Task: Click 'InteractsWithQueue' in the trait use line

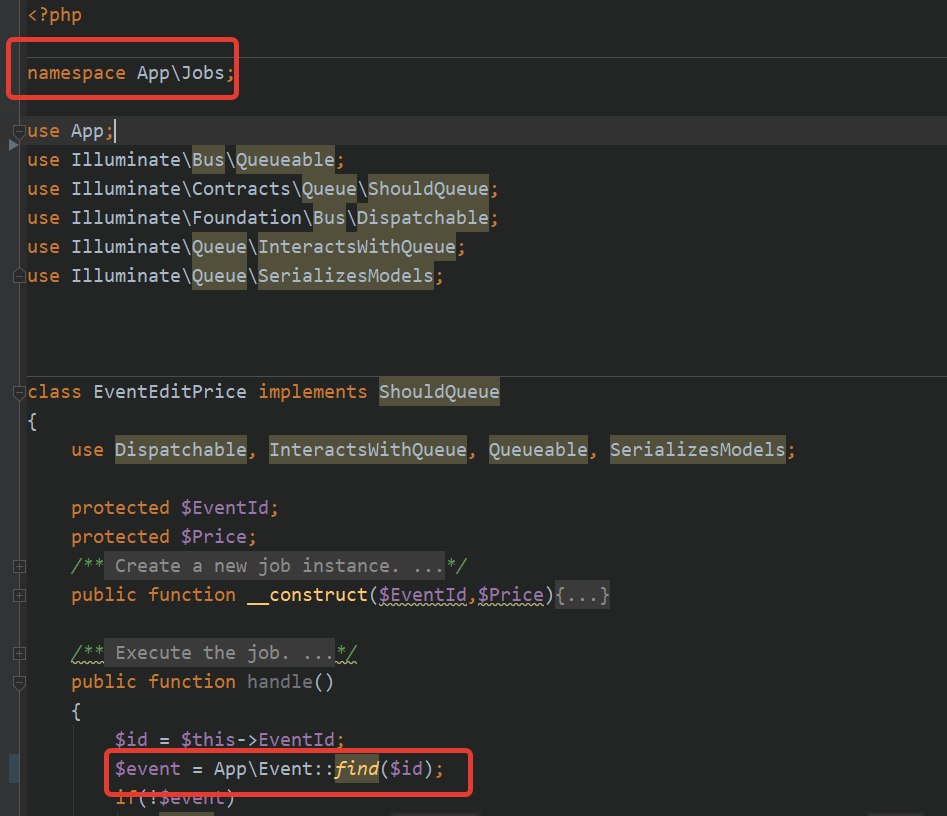Action: (368, 450)
